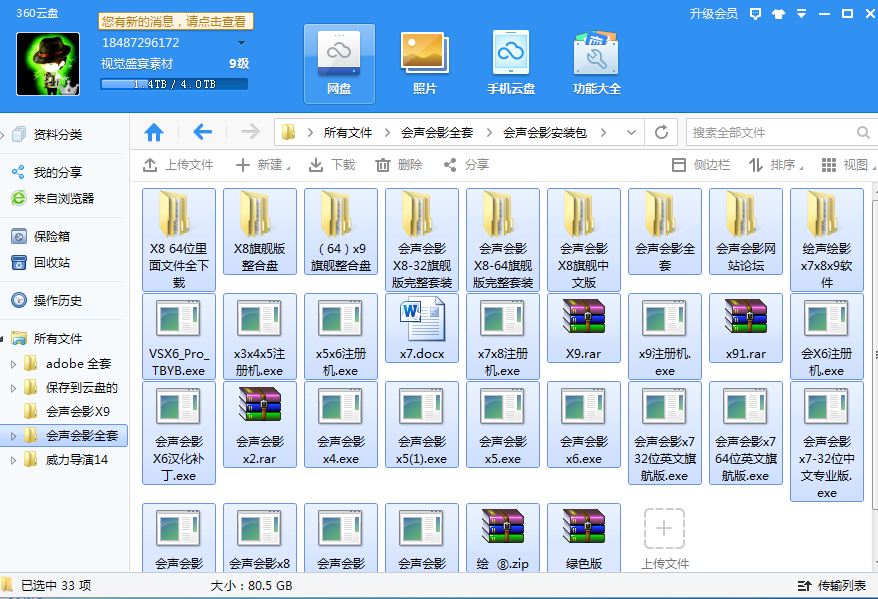
Task: Expand the adobe 全套 folder tree arrow
Action: pos(14,364)
